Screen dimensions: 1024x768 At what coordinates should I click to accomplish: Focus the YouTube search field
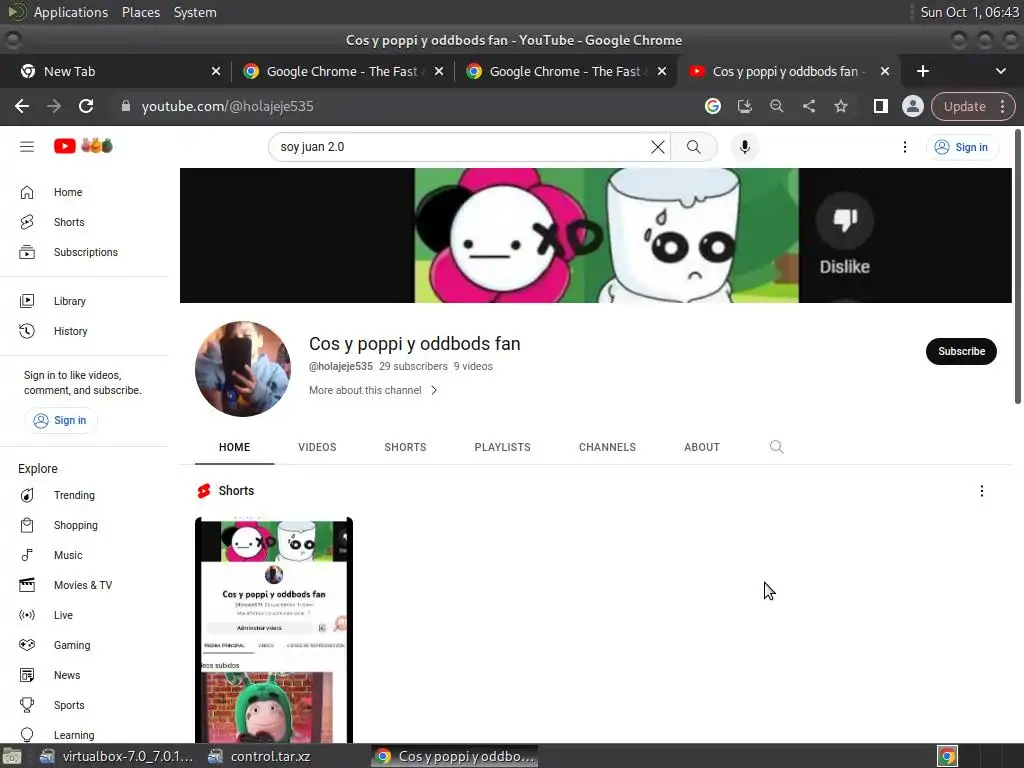(x=460, y=147)
